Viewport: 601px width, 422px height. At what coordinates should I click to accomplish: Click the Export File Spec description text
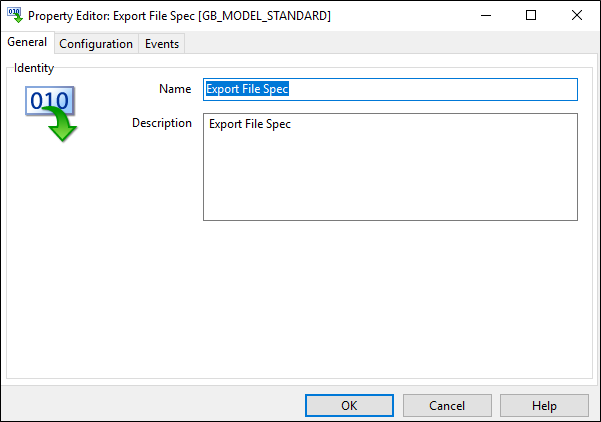pos(250,124)
